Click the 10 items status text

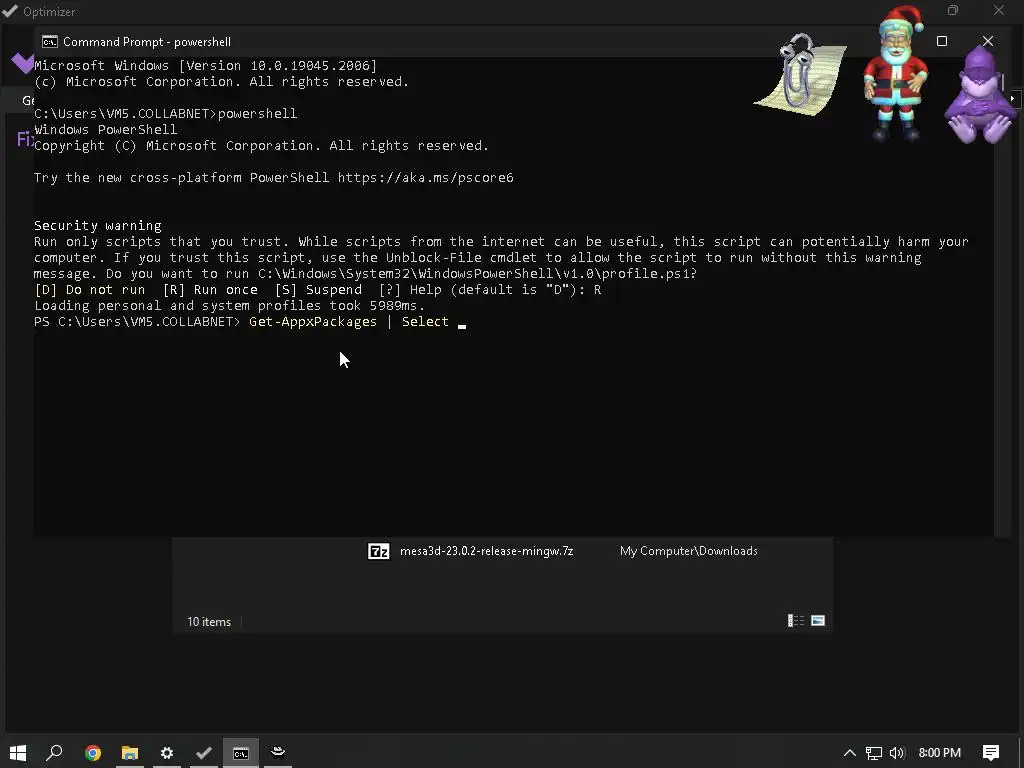[x=209, y=622]
